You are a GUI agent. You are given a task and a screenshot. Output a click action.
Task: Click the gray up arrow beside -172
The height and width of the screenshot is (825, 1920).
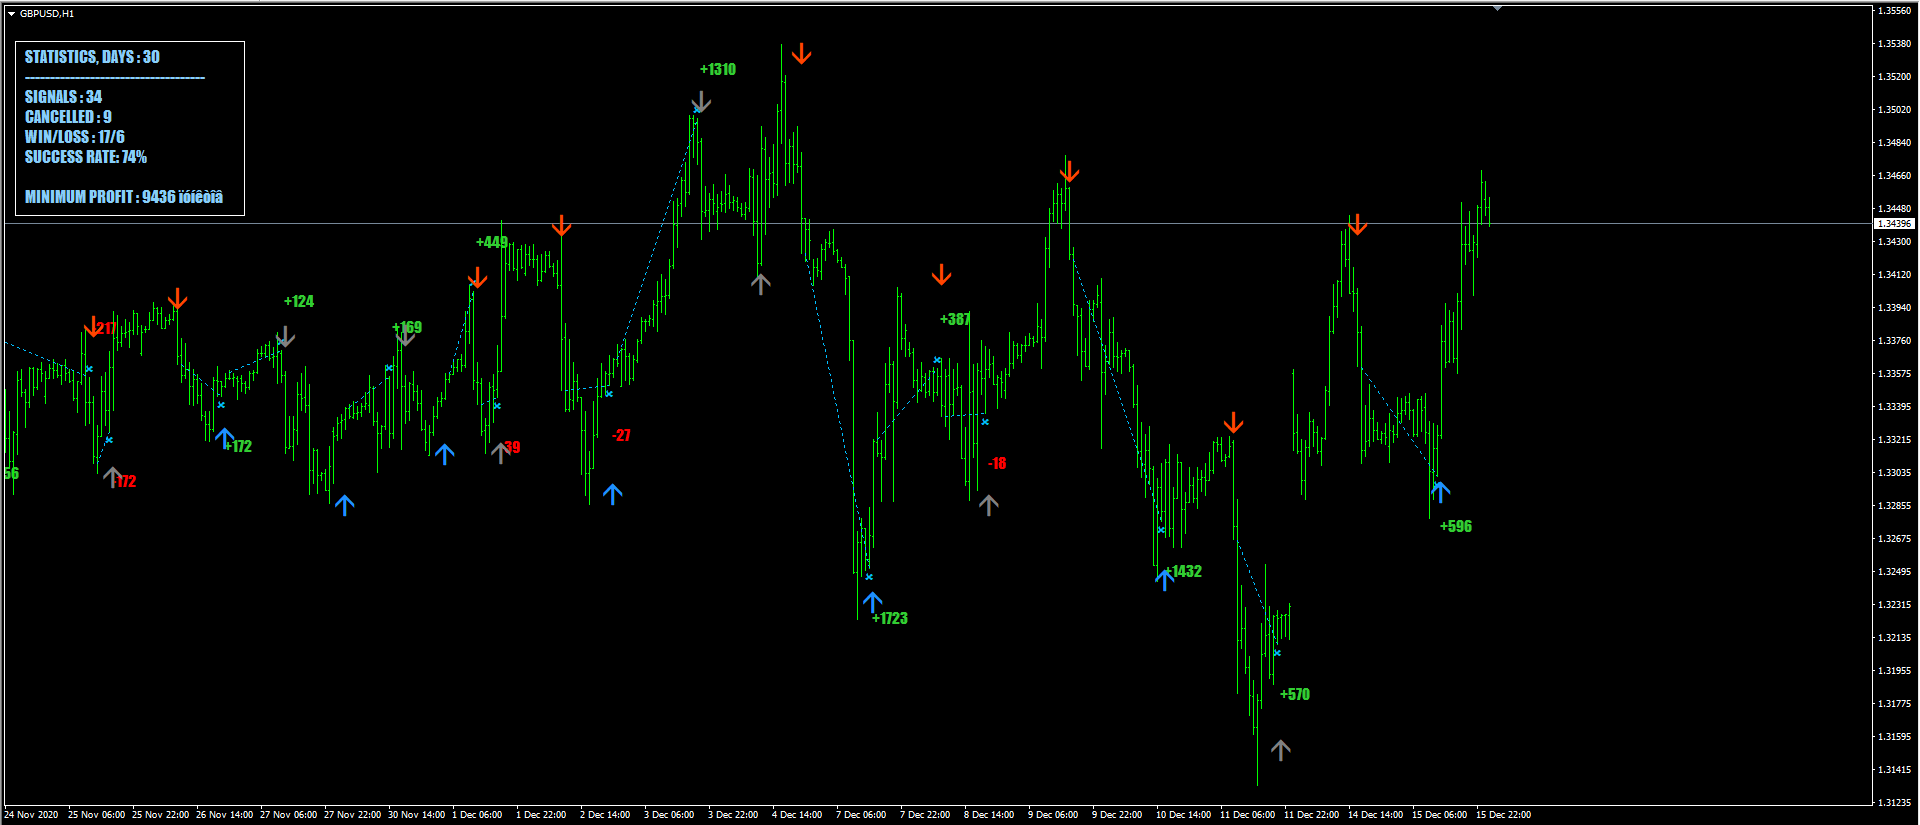tap(112, 477)
